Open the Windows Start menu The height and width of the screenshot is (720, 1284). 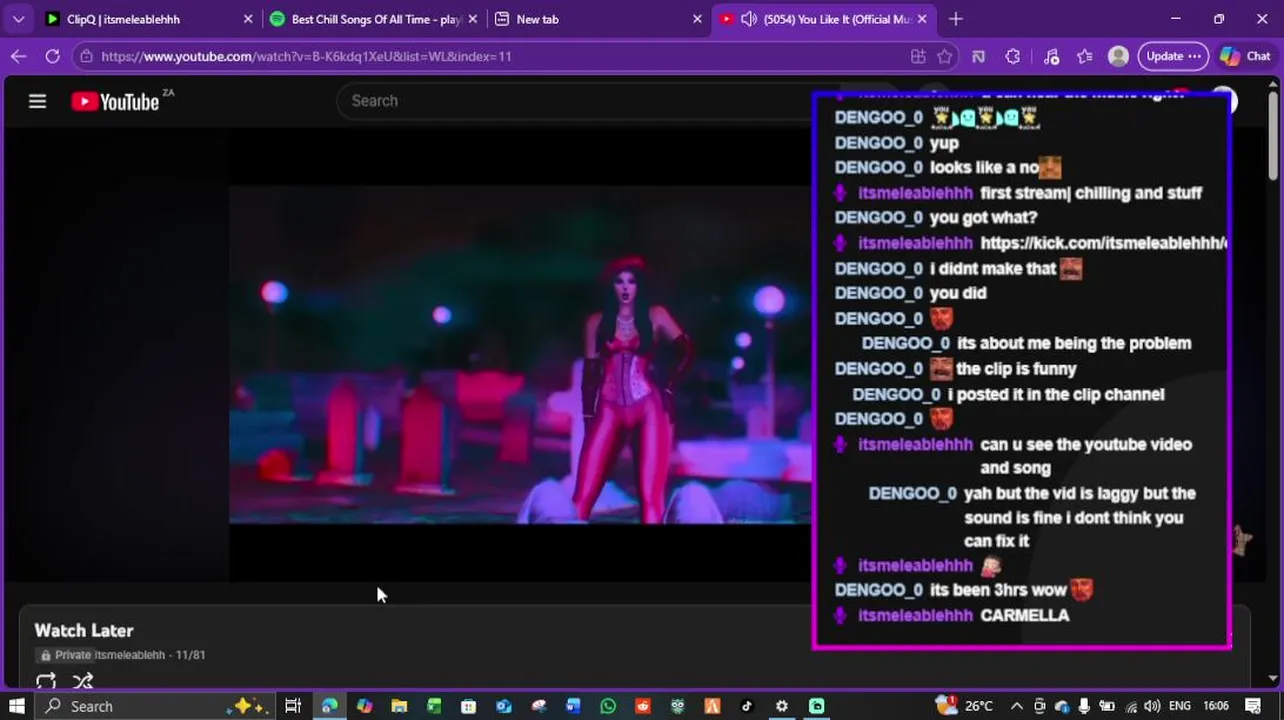(x=17, y=706)
